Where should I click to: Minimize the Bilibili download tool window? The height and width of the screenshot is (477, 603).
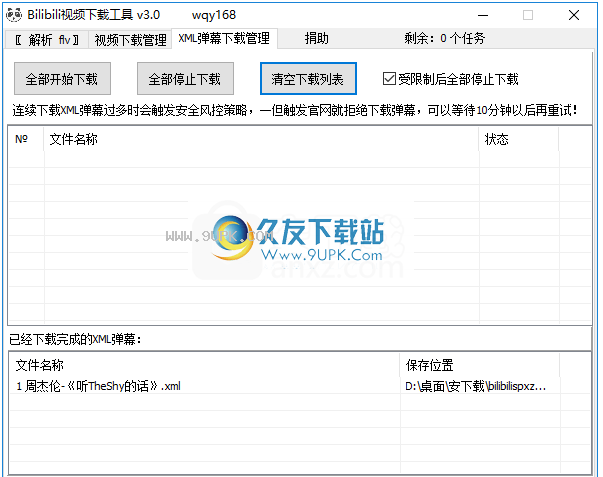pos(483,15)
